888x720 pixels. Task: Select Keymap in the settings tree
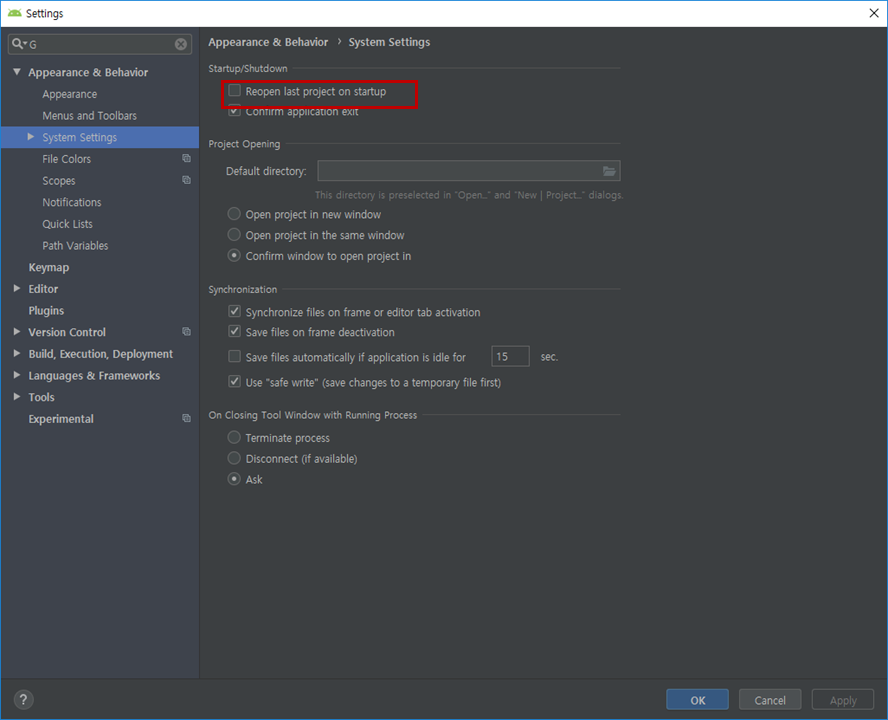[49, 267]
